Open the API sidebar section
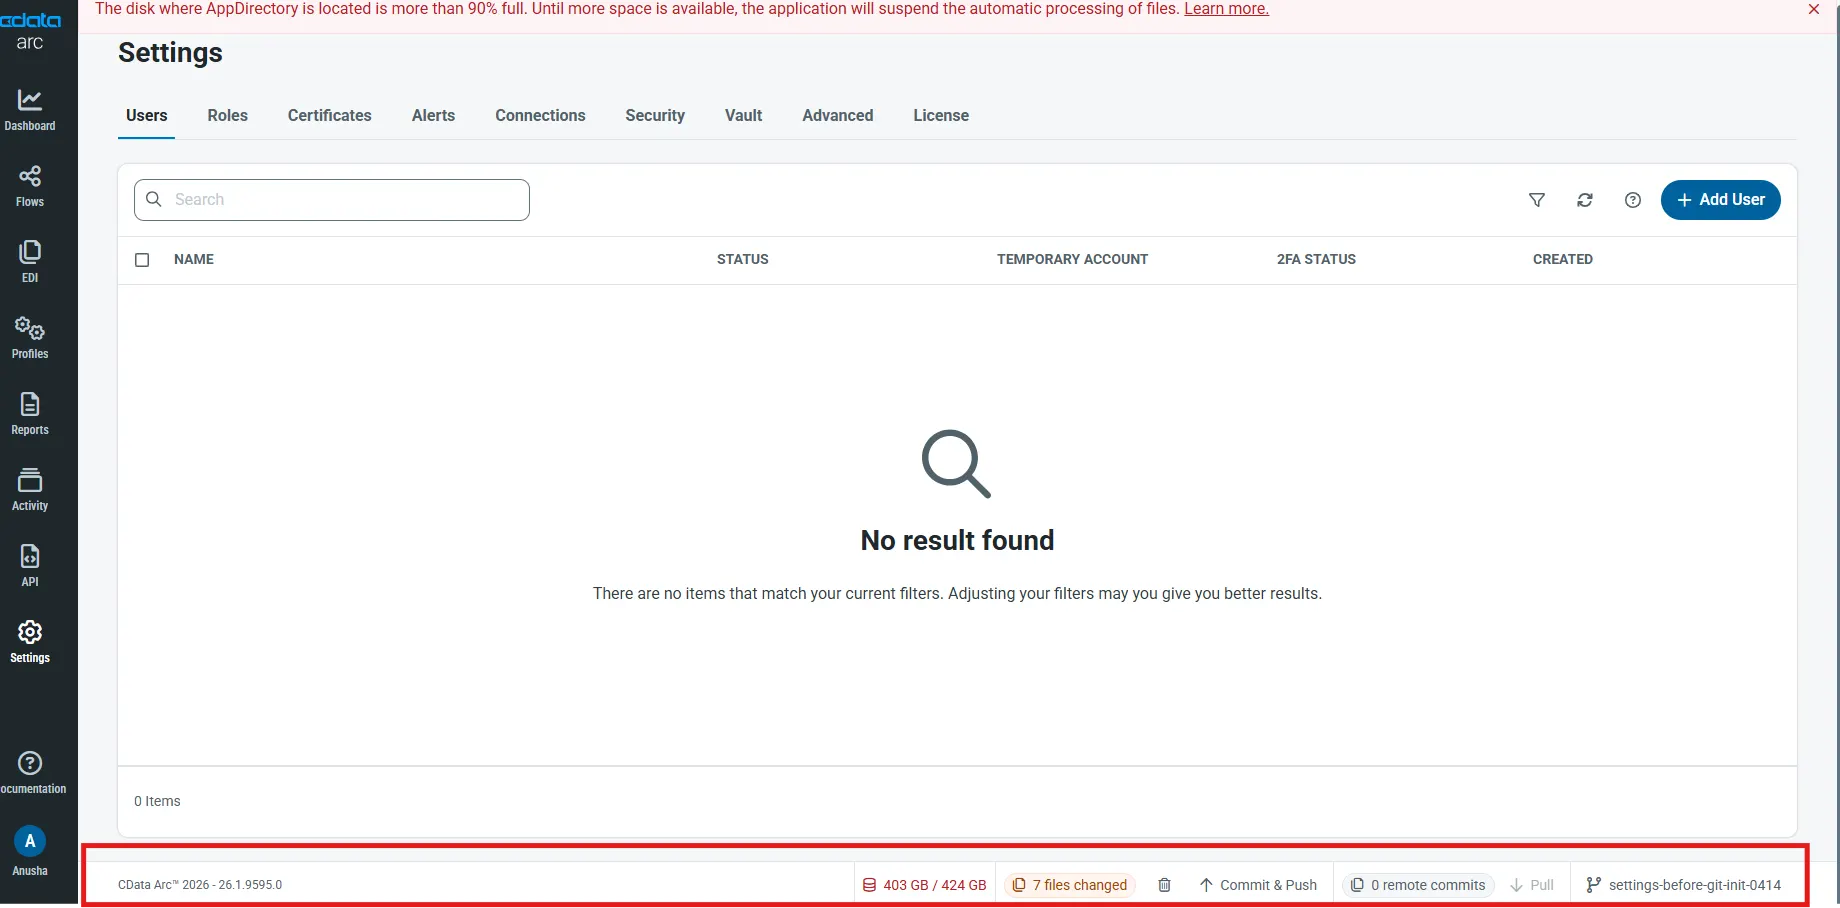The image size is (1840, 908). click(30, 566)
